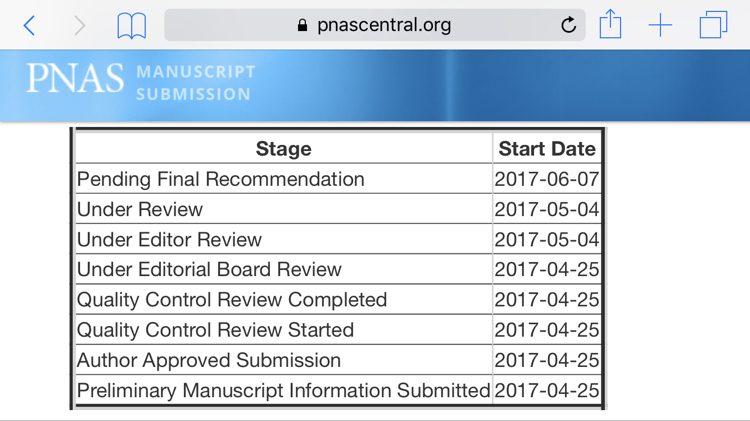This screenshot has width=750, height=421.
Task: Click the Stage column header
Action: point(283,149)
